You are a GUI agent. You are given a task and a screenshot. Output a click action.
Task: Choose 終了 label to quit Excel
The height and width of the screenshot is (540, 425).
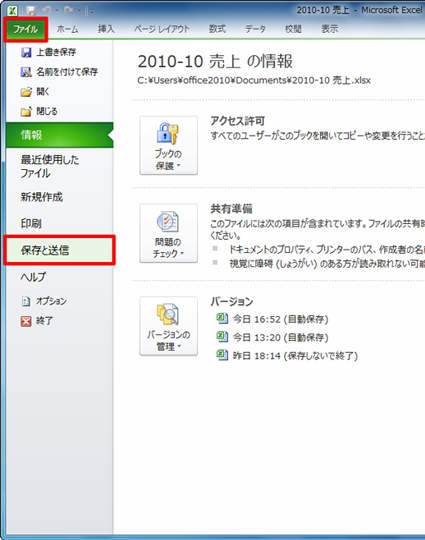(x=44, y=321)
